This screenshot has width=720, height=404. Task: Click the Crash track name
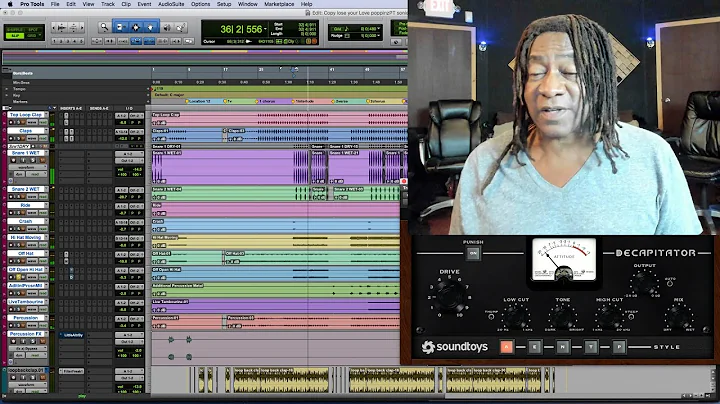click(26, 221)
